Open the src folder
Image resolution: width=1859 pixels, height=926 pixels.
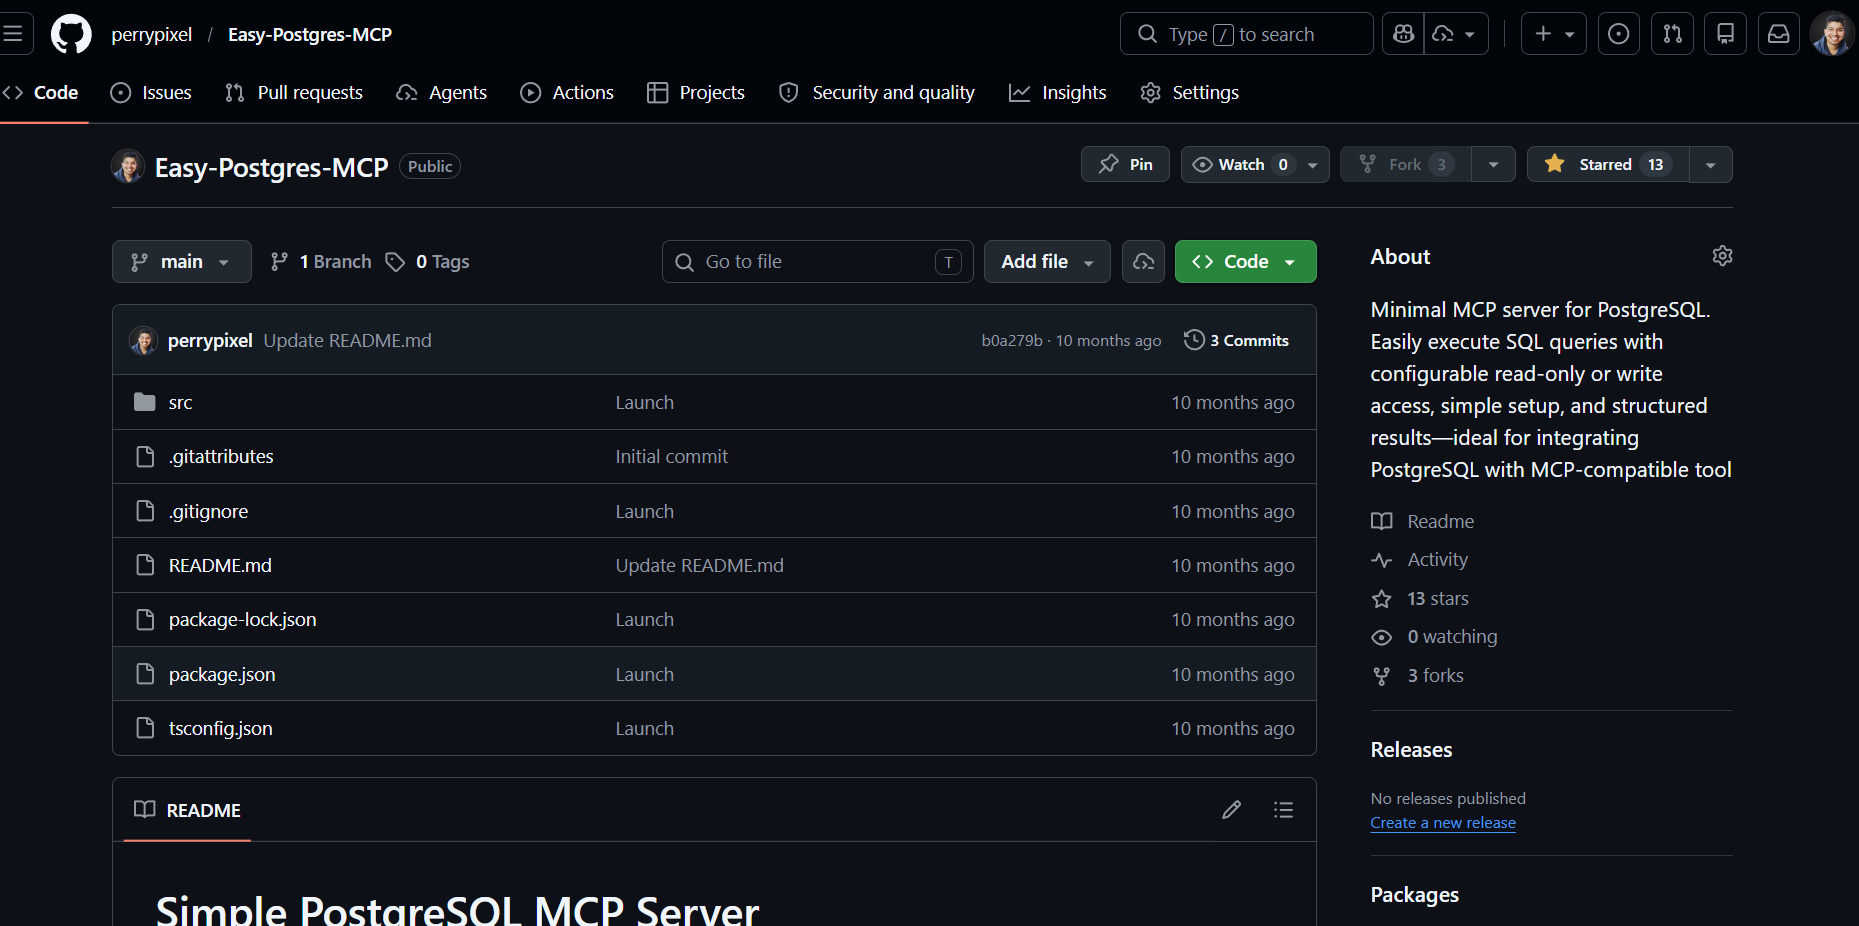tap(180, 402)
